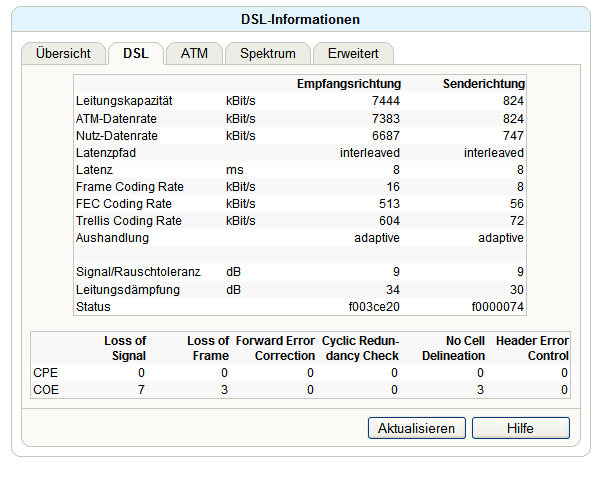Click the Senderichtung column header
The image size is (596, 488).
coord(484,84)
